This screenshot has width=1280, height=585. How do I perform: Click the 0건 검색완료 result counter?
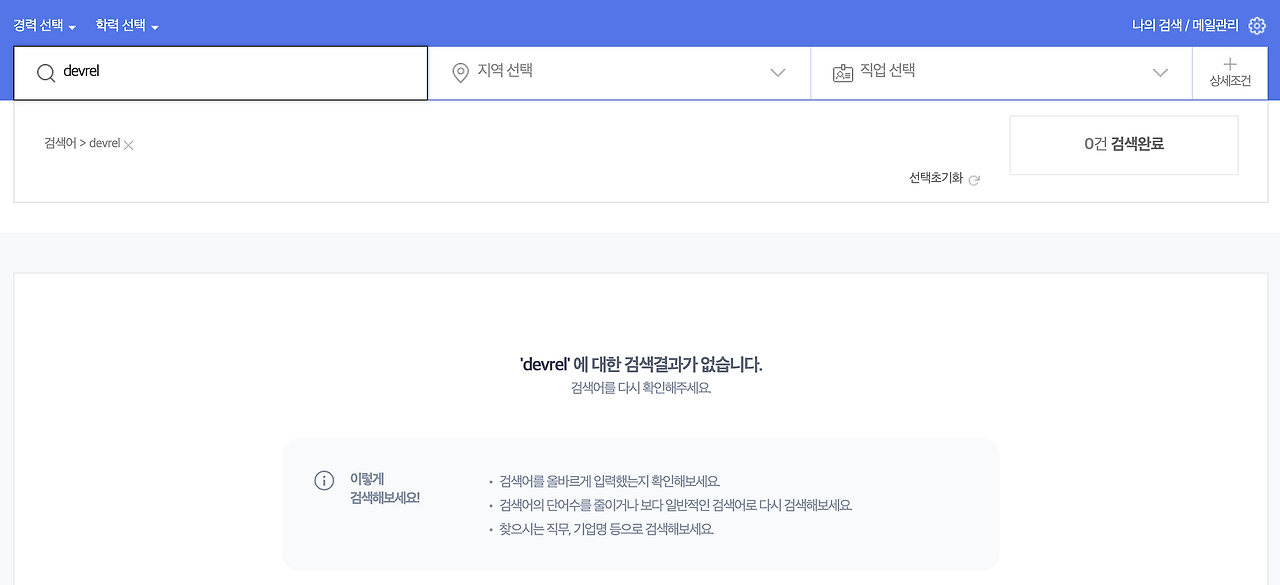click(1123, 144)
